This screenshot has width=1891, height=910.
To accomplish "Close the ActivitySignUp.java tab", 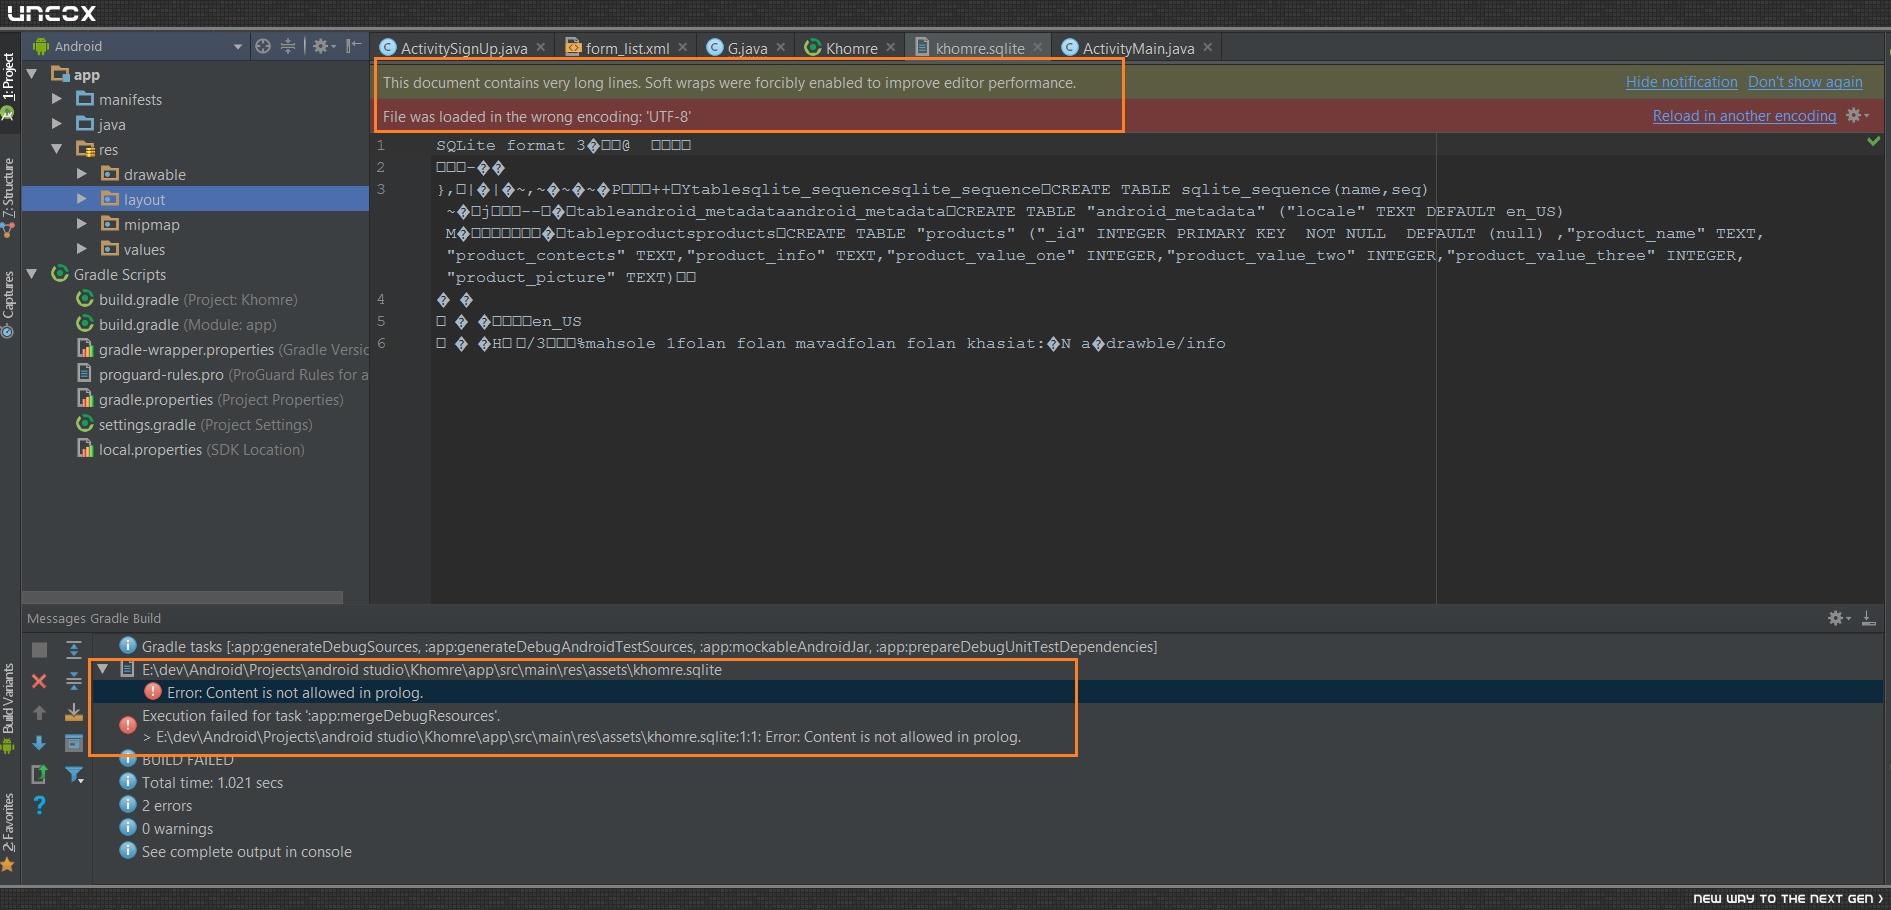I will (x=541, y=47).
